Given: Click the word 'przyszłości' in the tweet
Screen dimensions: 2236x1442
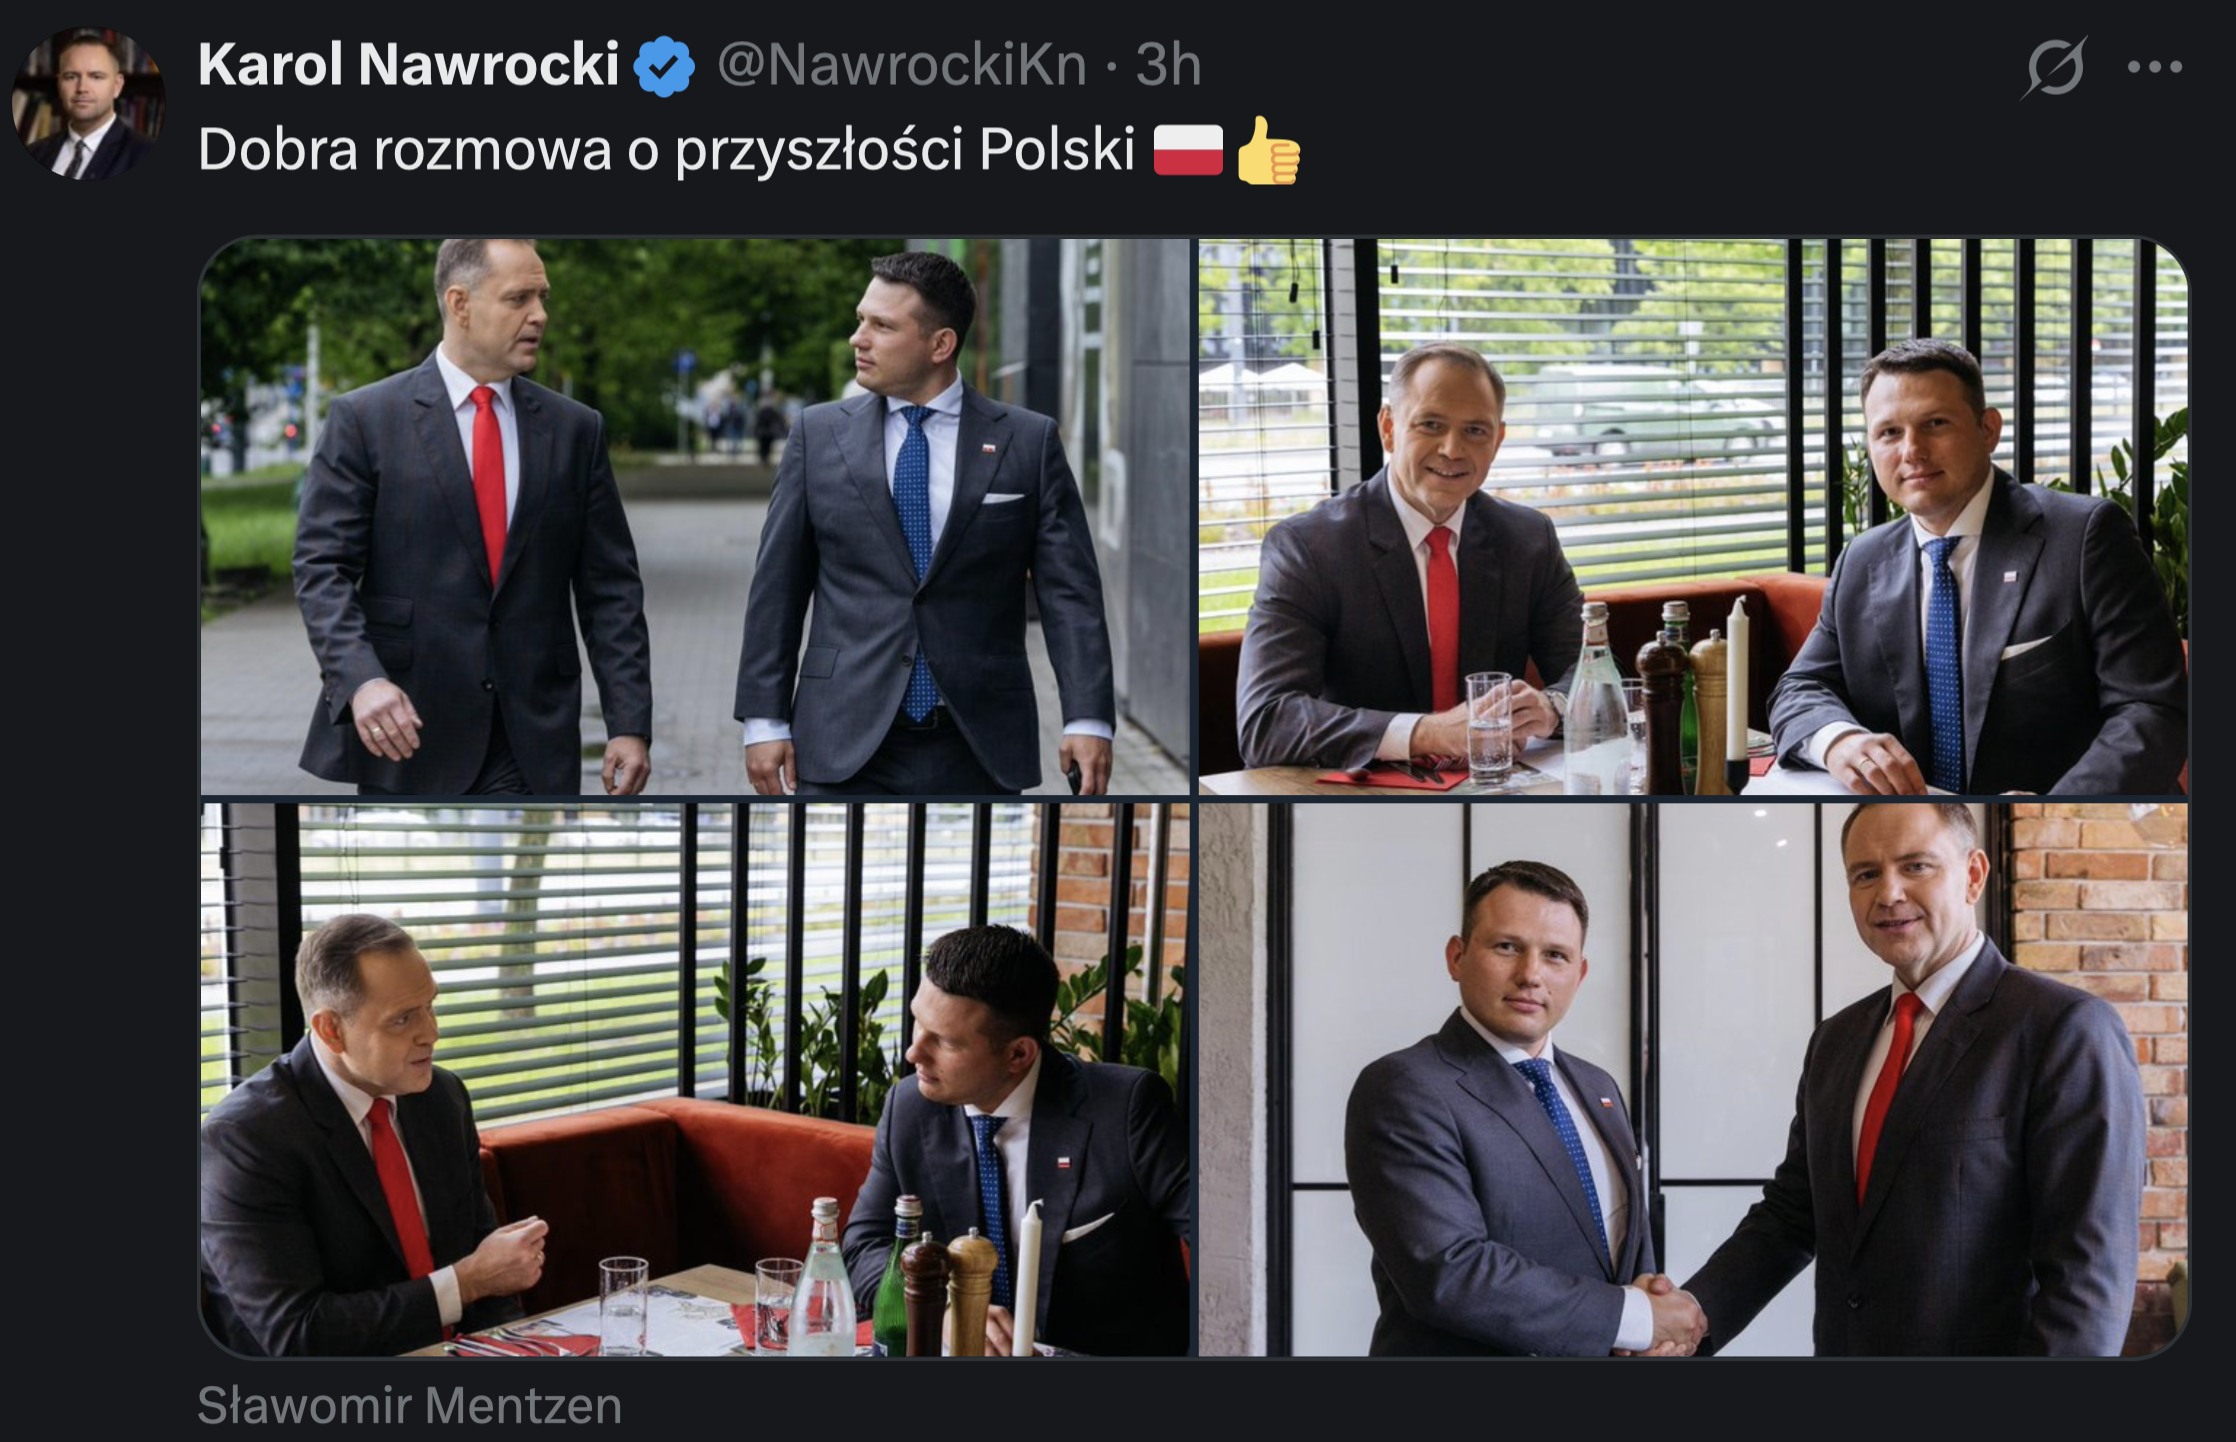Looking at the screenshot, I should click(x=818, y=152).
